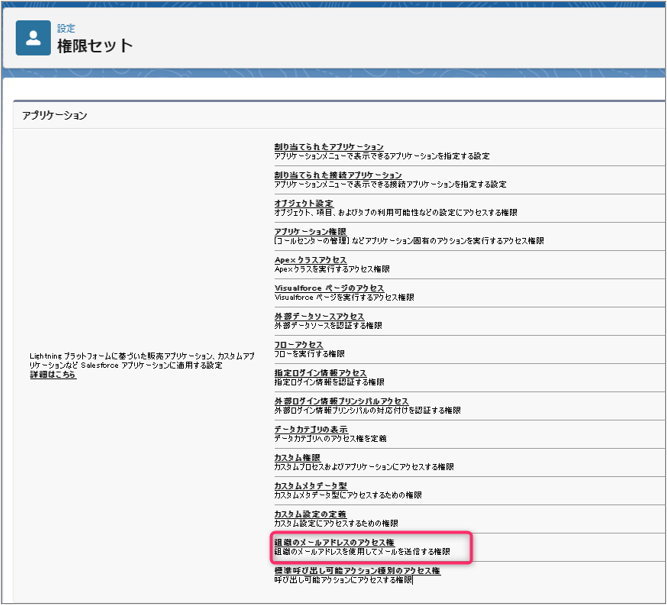Select Apex クラスアクセス link

point(310,260)
